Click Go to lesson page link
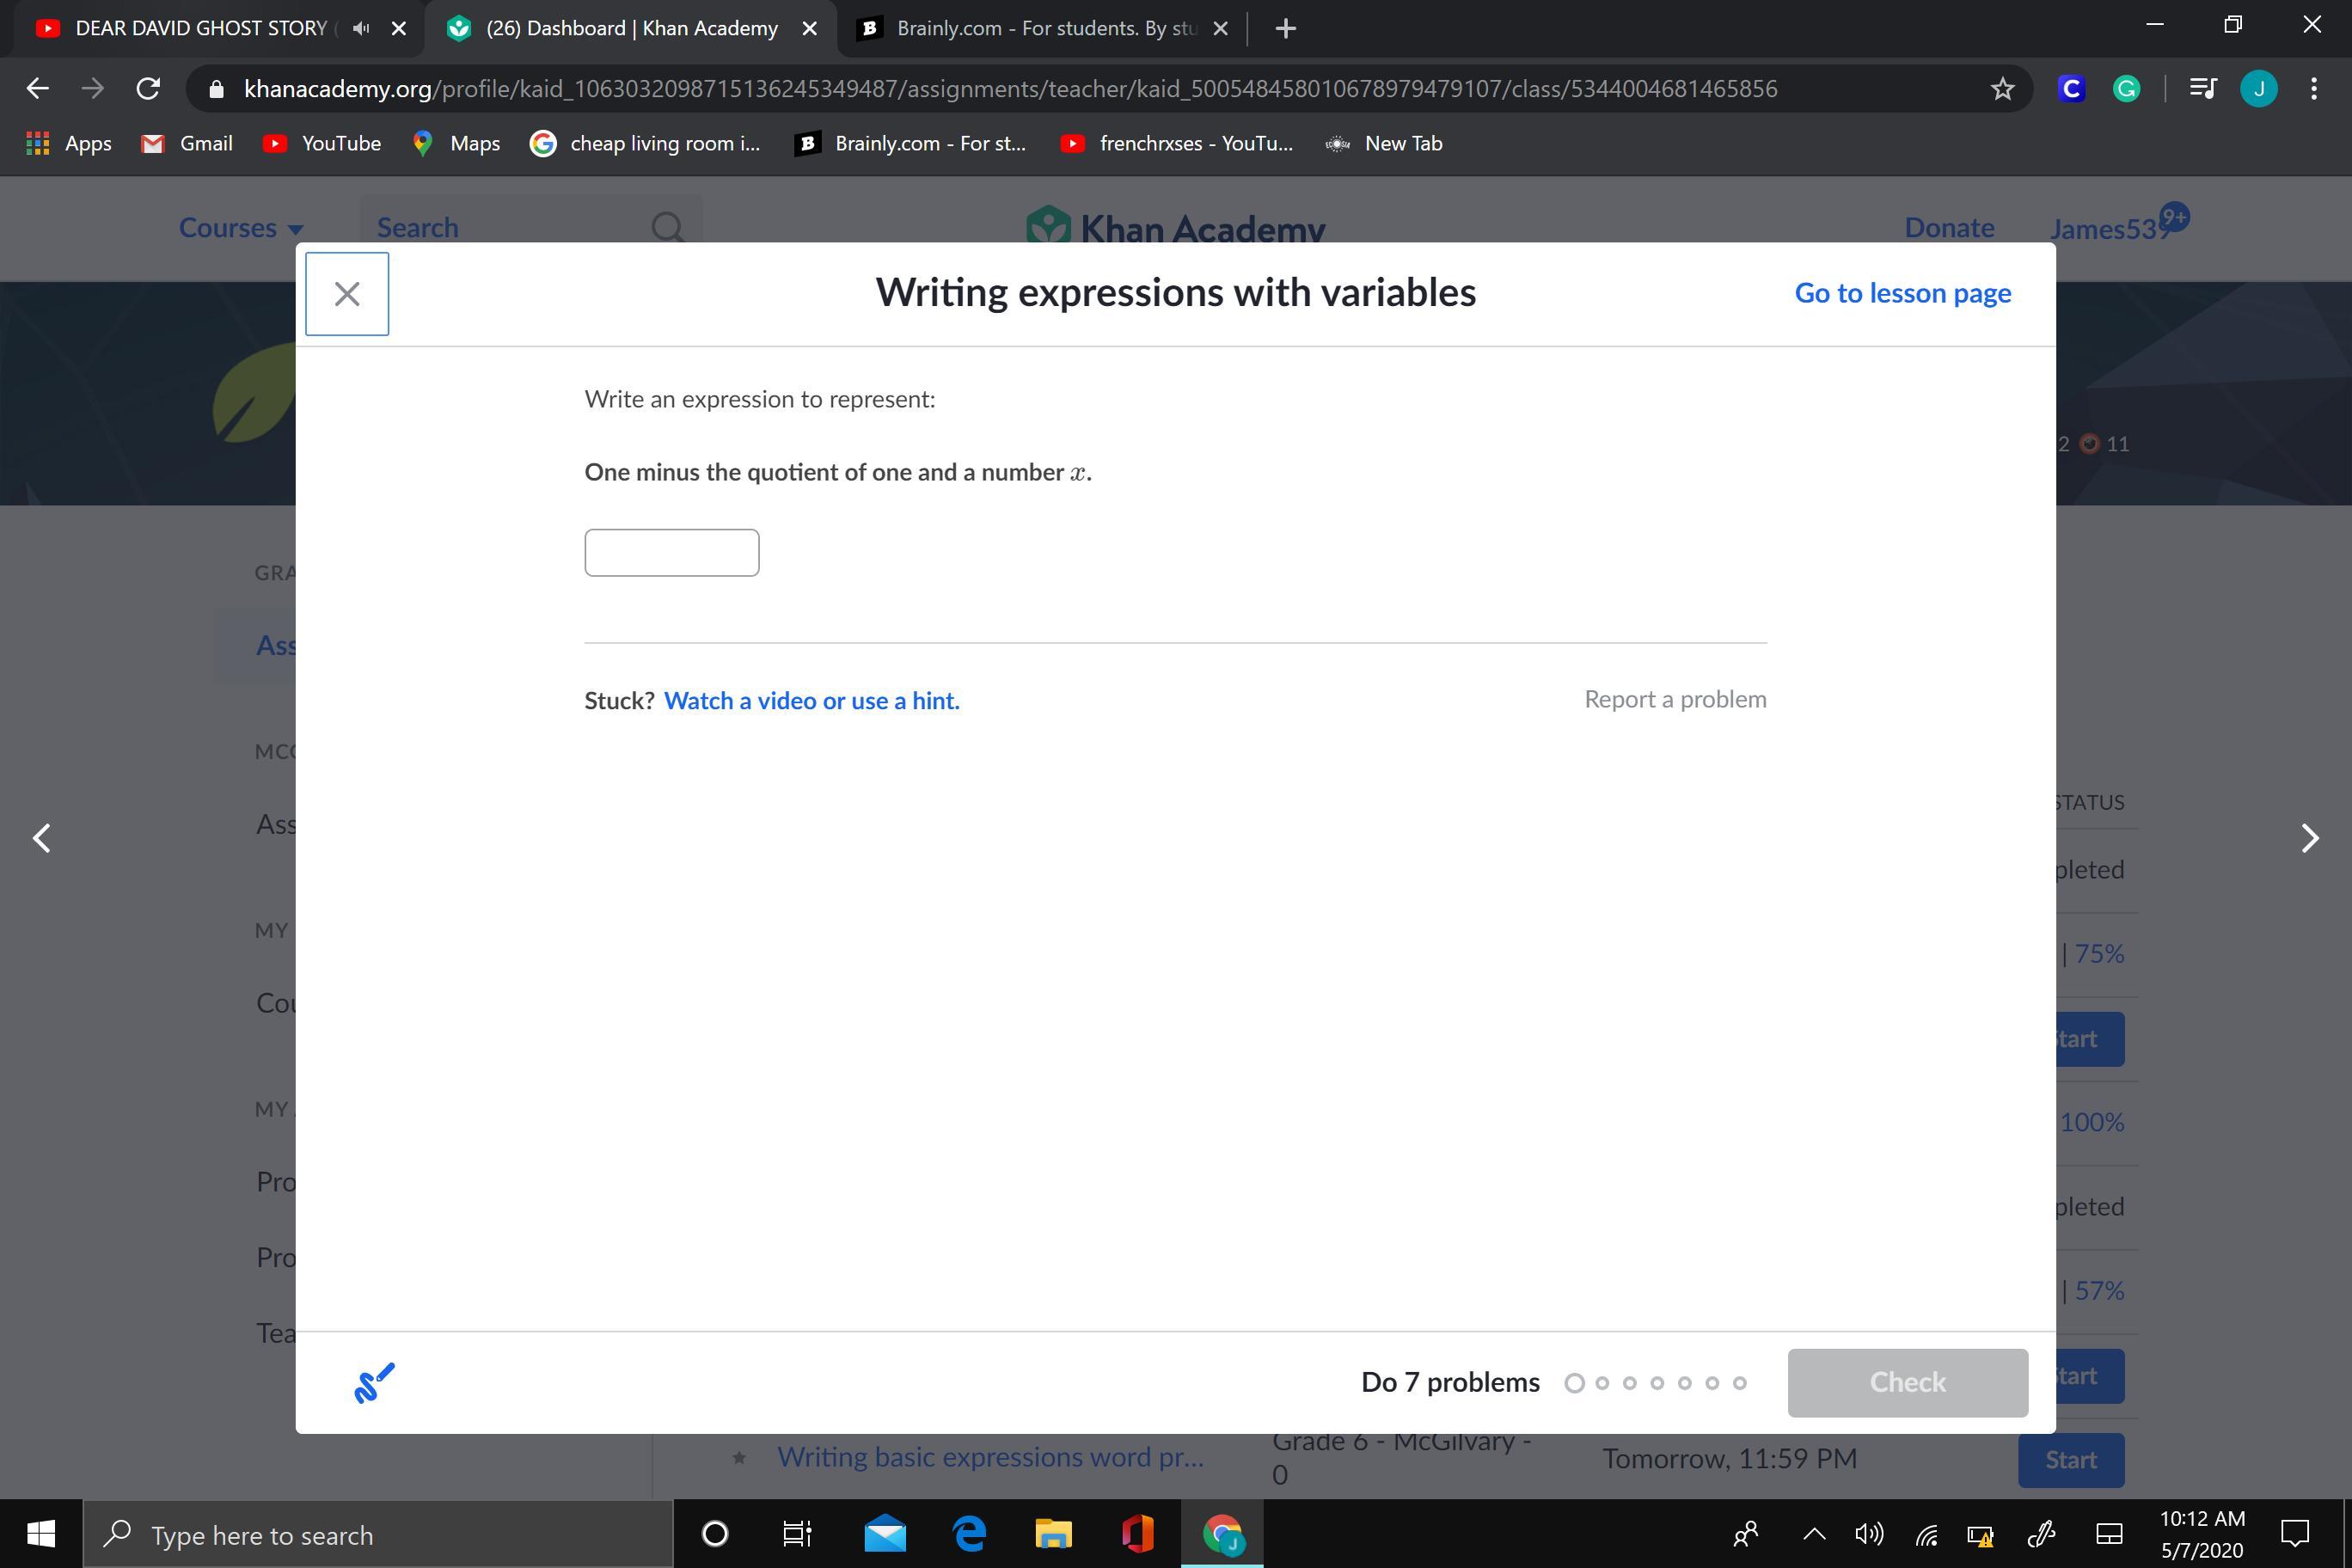Image resolution: width=2352 pixels, height=1568 pixels. pyautogui.click(x=1902, y=293)
